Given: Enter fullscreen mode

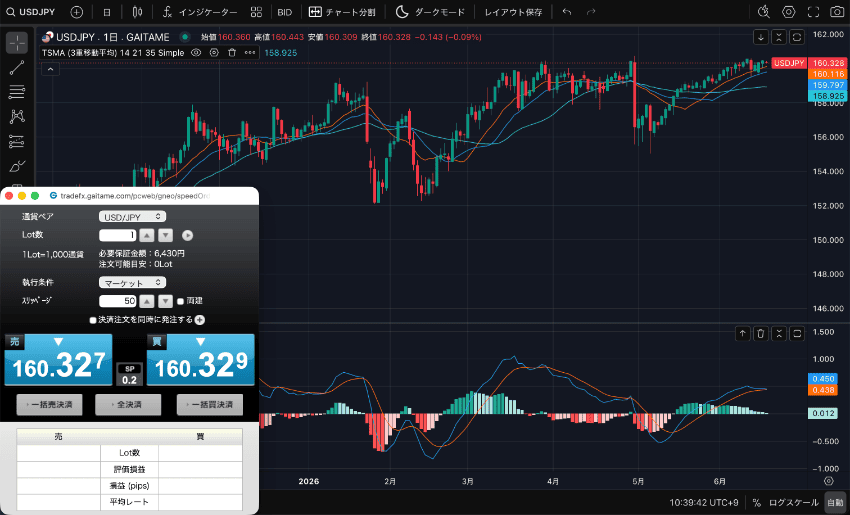Looking at the screenshot, I should [x=813, y=12].
